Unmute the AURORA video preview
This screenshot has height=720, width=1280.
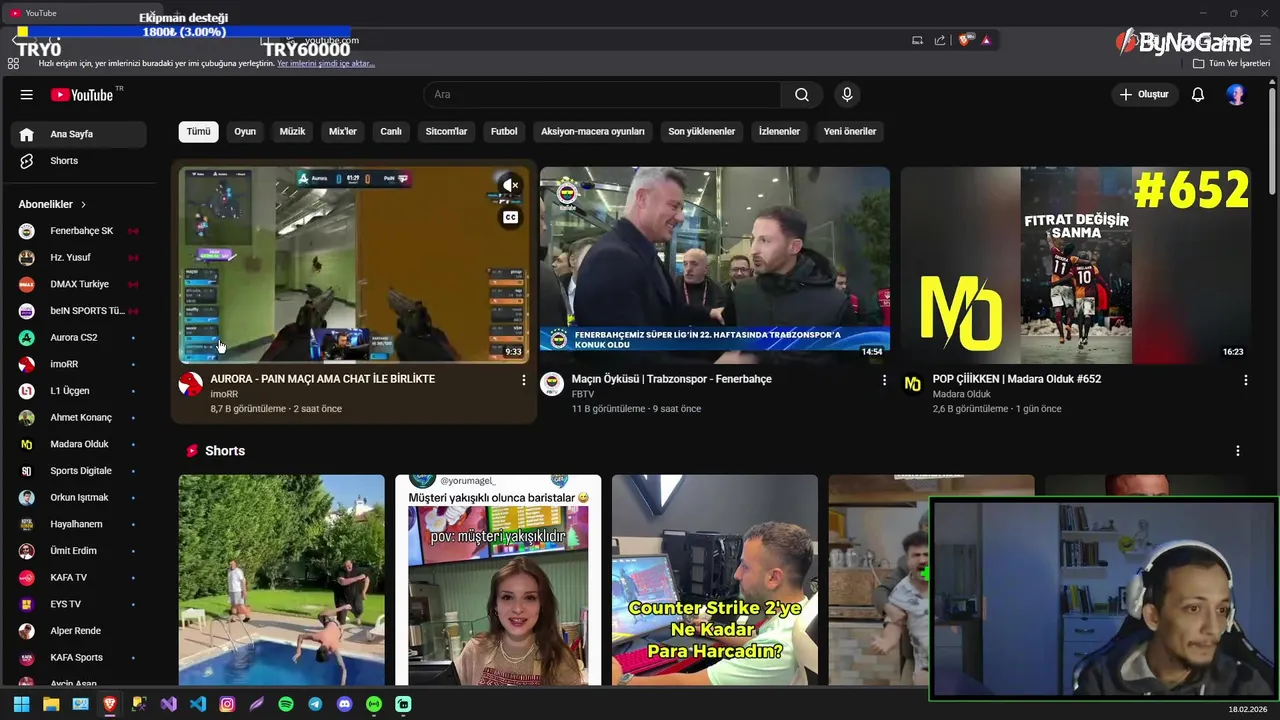(x=510, y=185)
